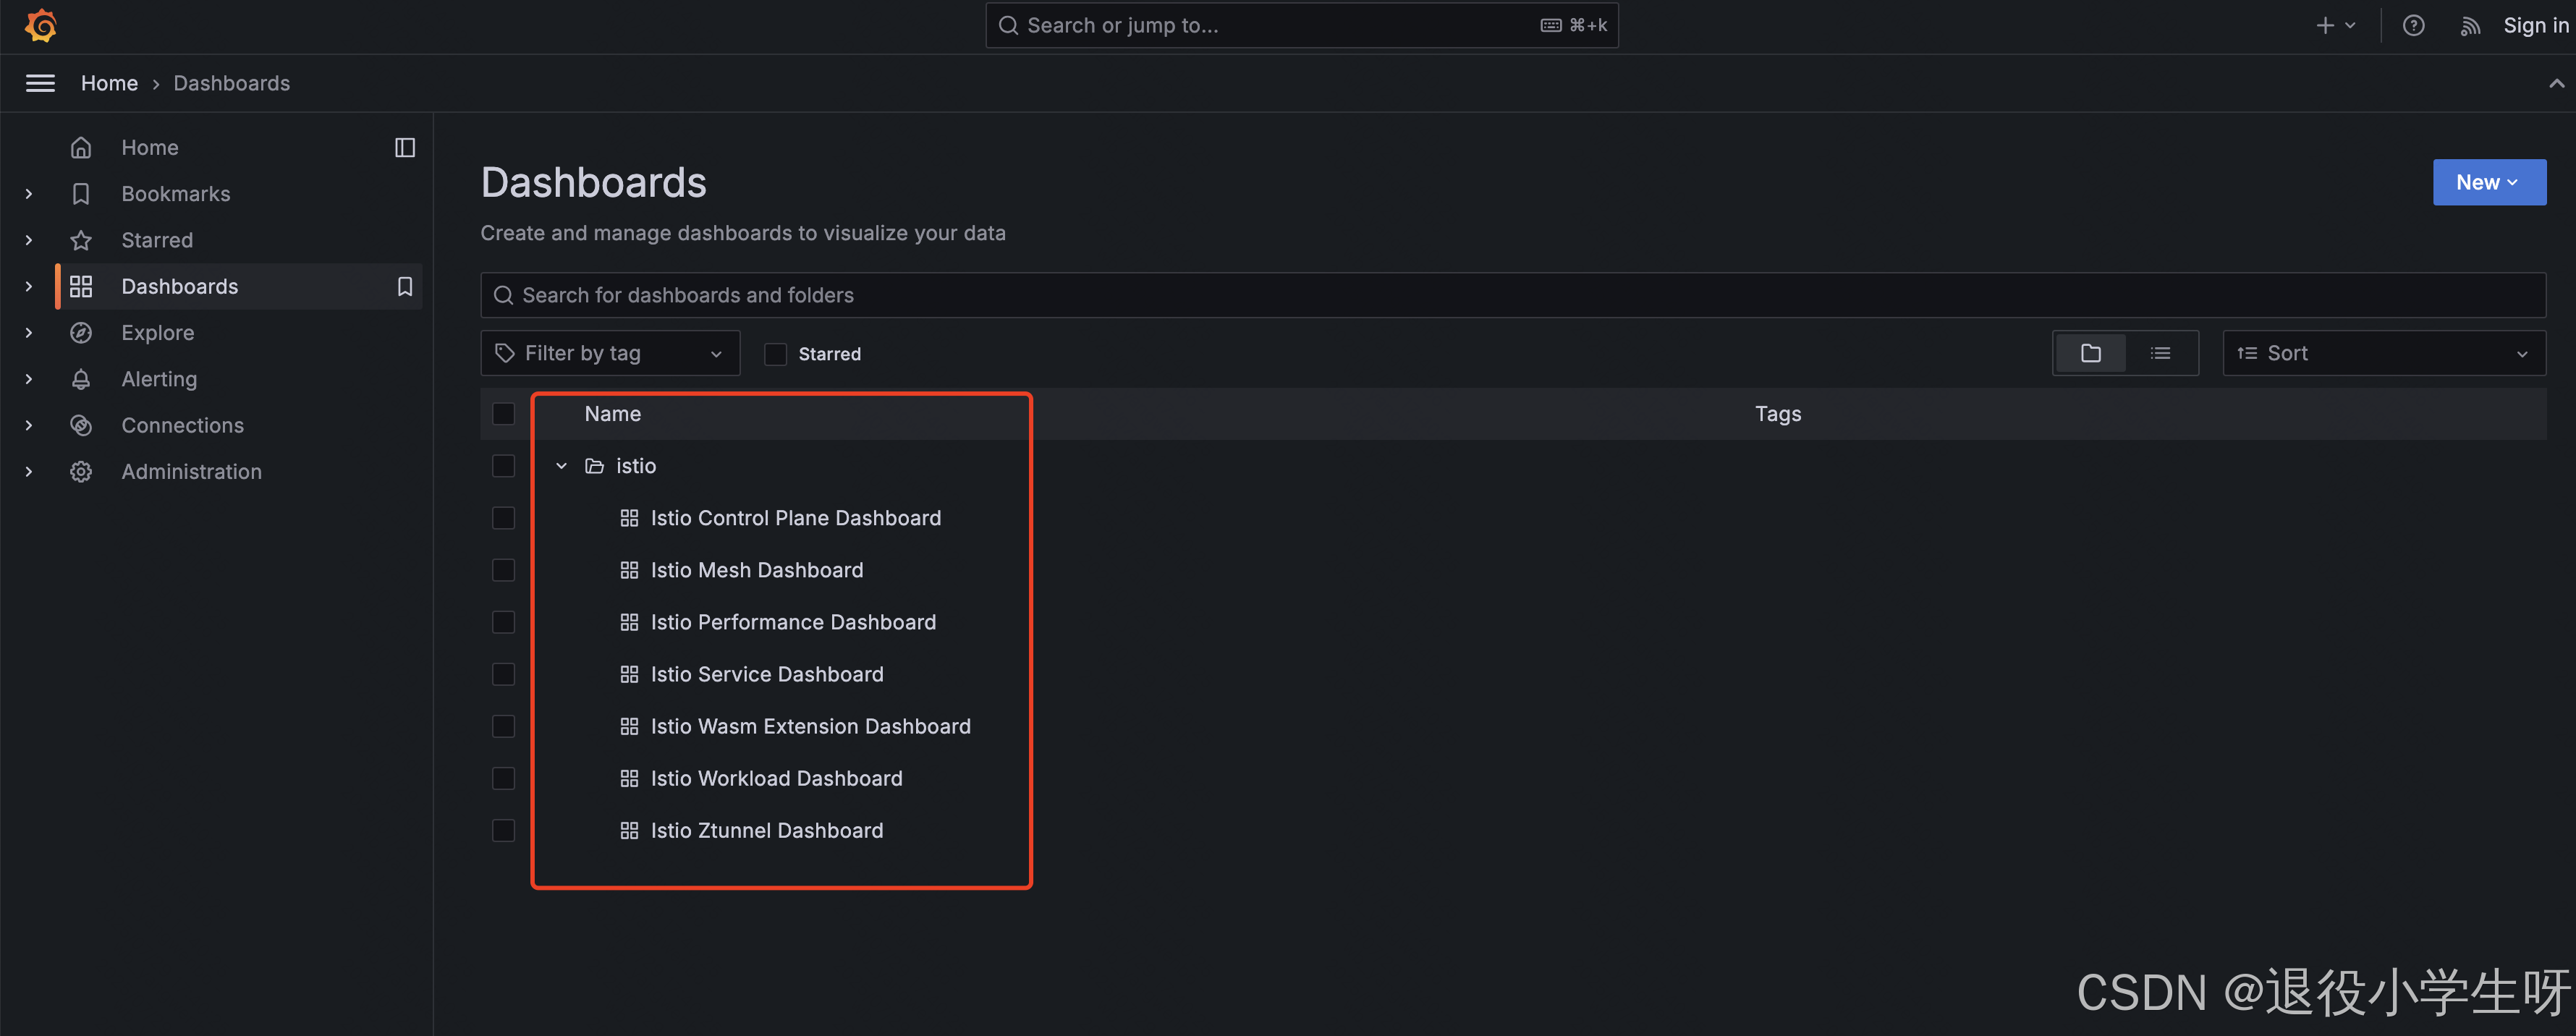Click the Bookmarks ribbon icon in sidebar
The height and width of the screenshot is (1036, 2576).
pyautogui.click(x=81, y=194)
